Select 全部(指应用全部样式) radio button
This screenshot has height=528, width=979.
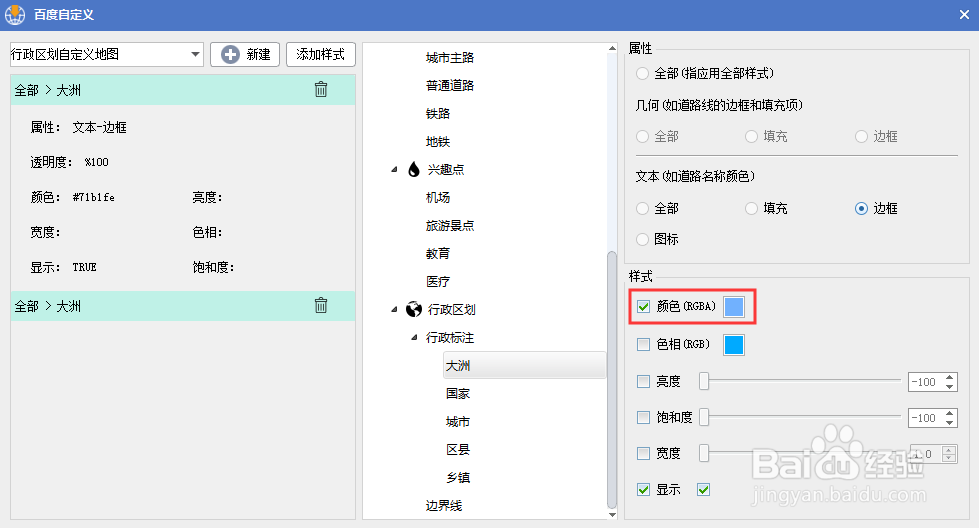click(x=642, y=74)
